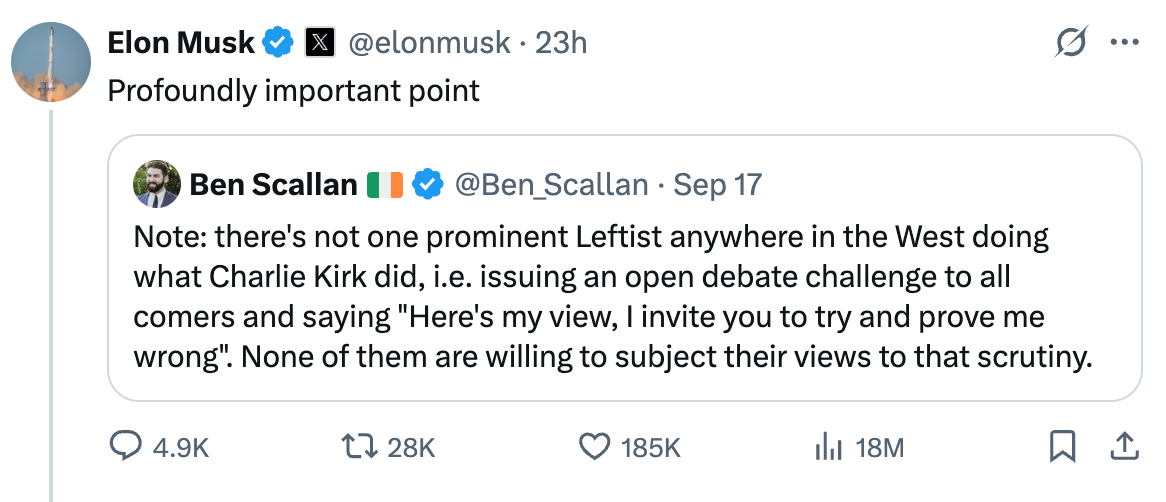
Task: Click the share post icon
Action: 1122,446
